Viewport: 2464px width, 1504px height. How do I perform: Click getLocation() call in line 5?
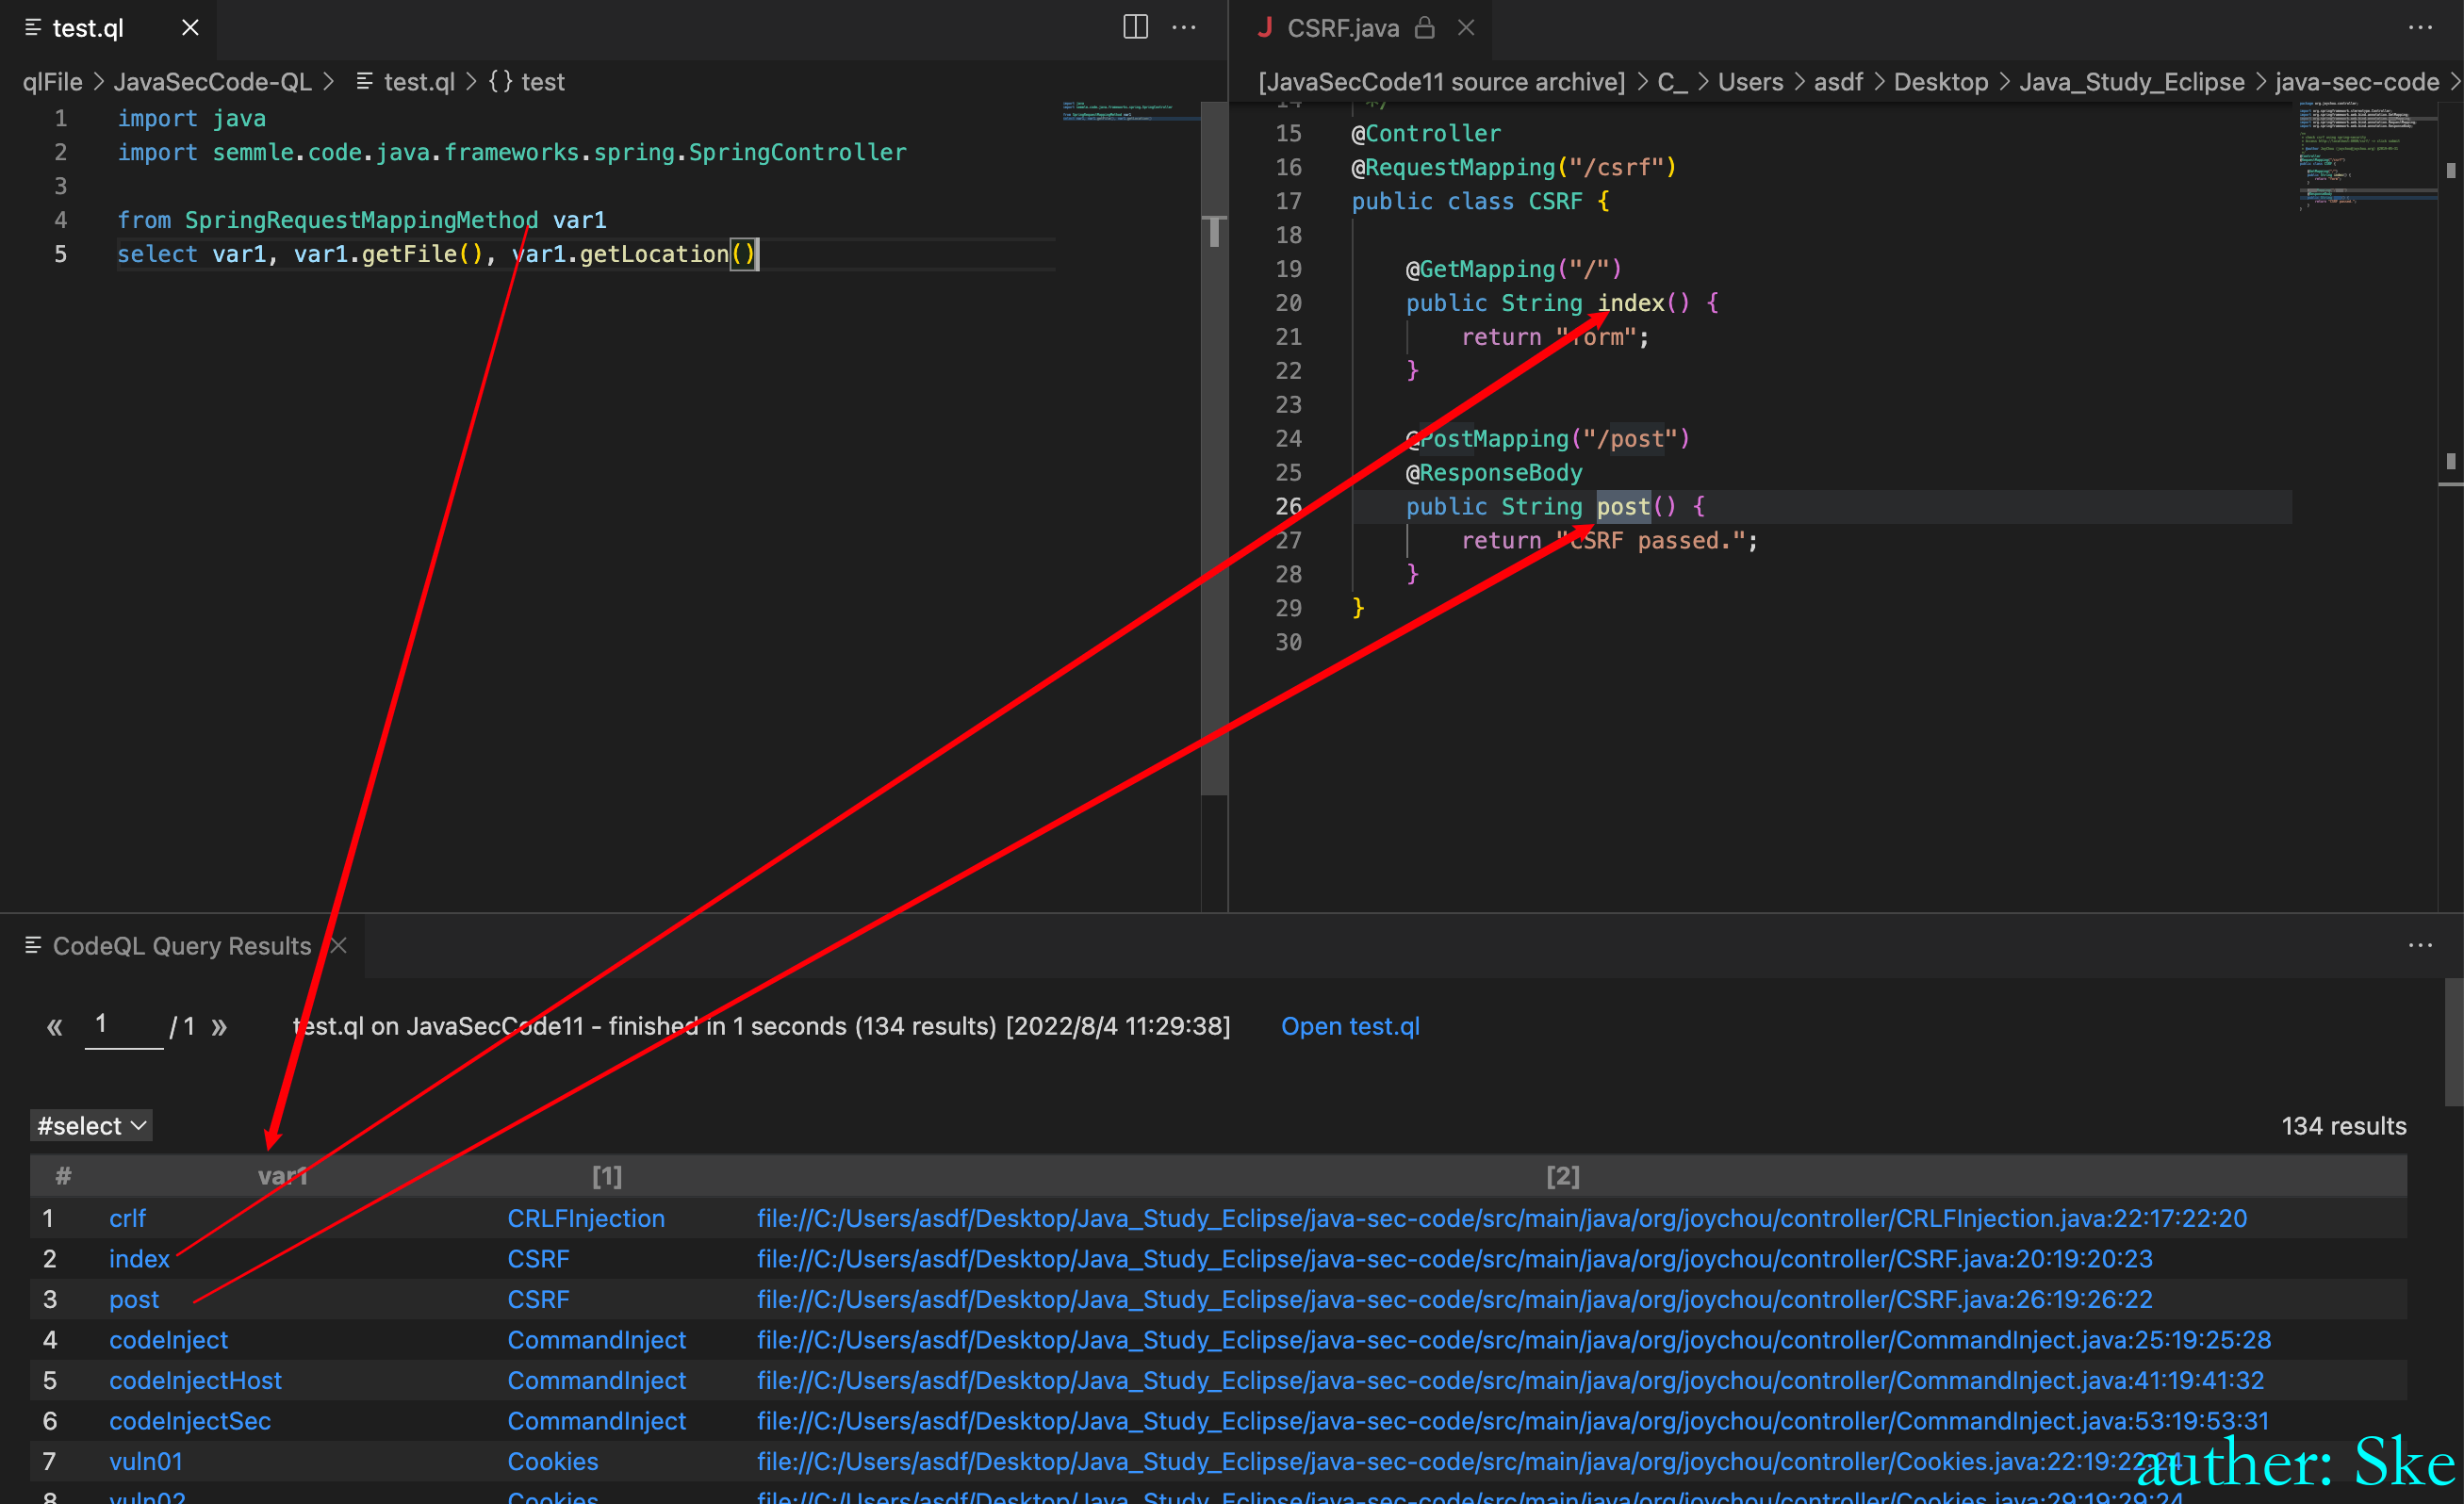[667, 254]
